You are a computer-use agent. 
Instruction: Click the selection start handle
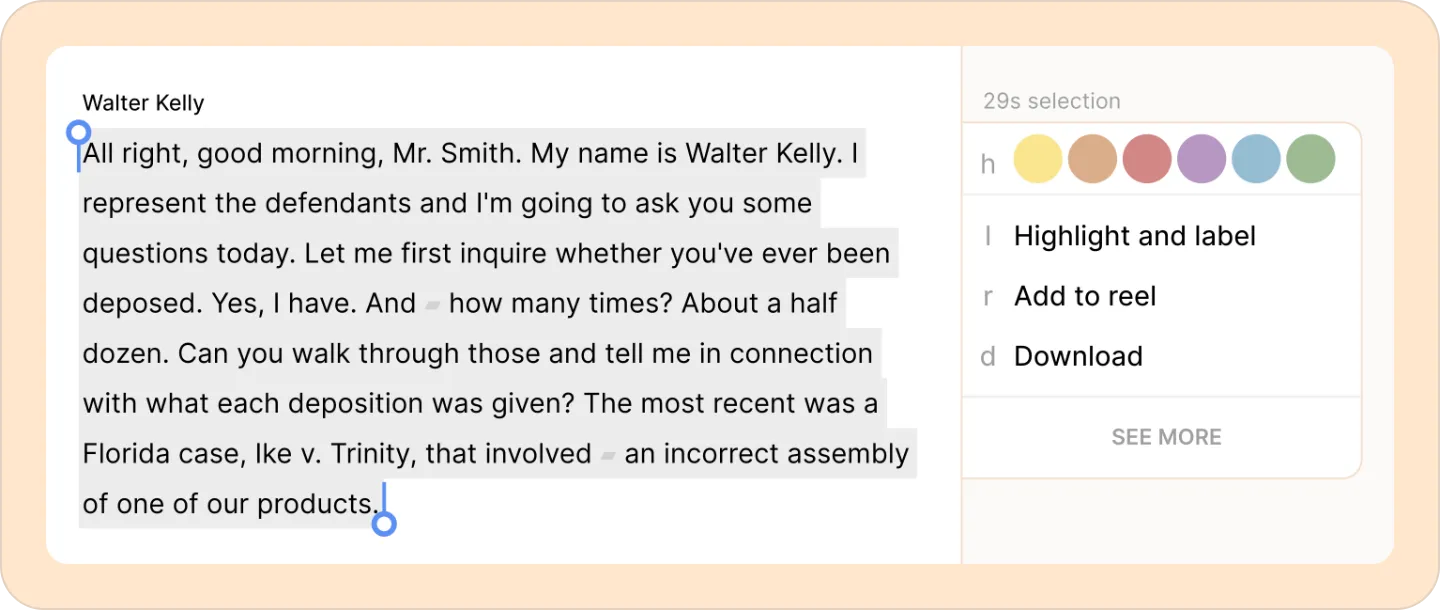[x=78, y=133]
